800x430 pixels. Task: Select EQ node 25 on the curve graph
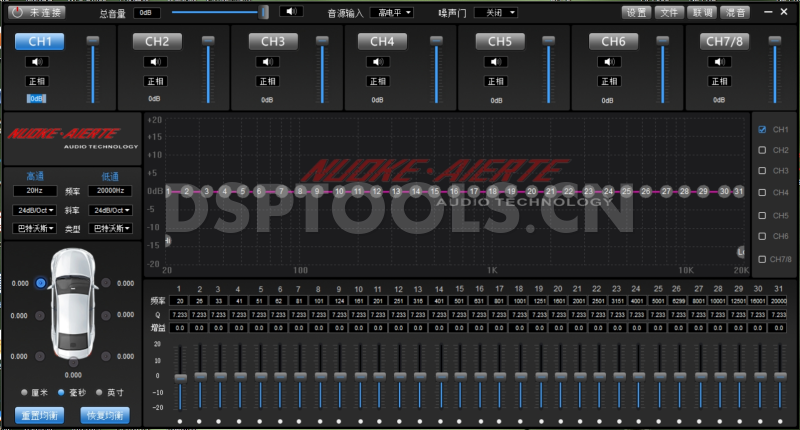tap(627, 191)
